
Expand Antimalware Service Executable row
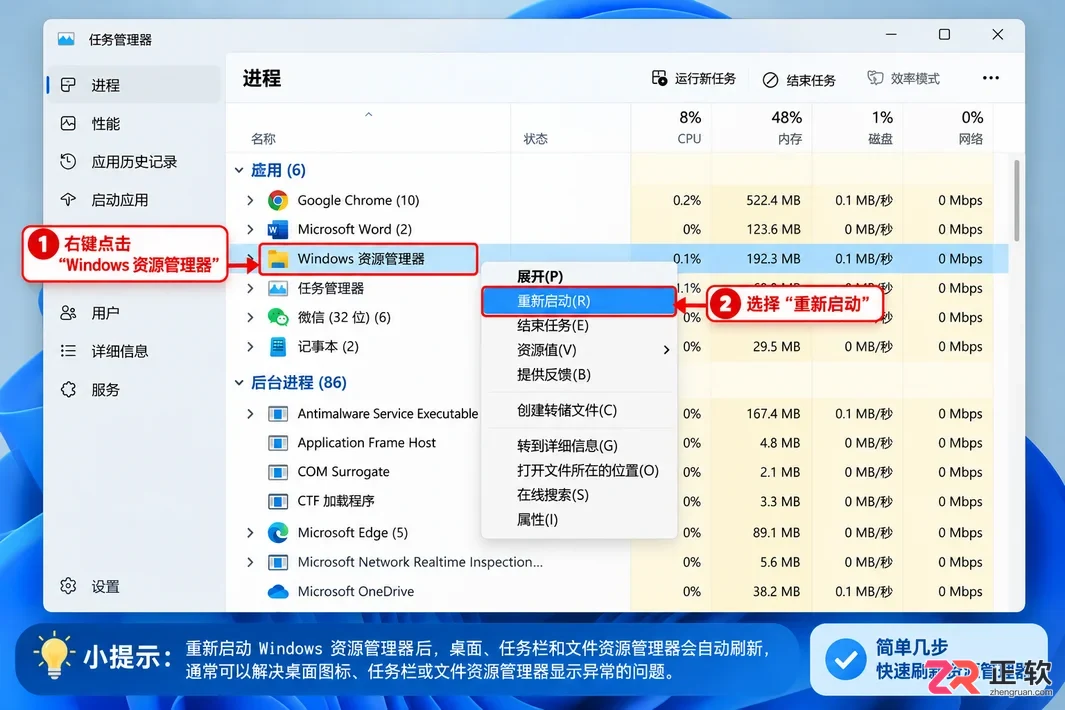pos(250,414)
